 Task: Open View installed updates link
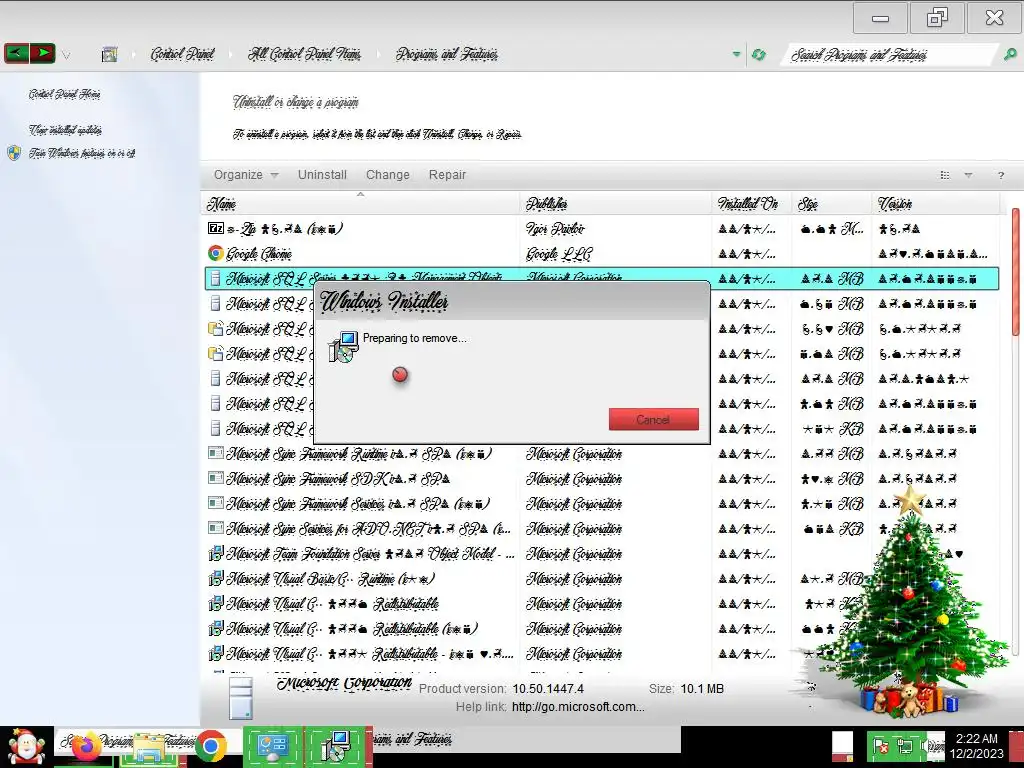coord(65,130)
